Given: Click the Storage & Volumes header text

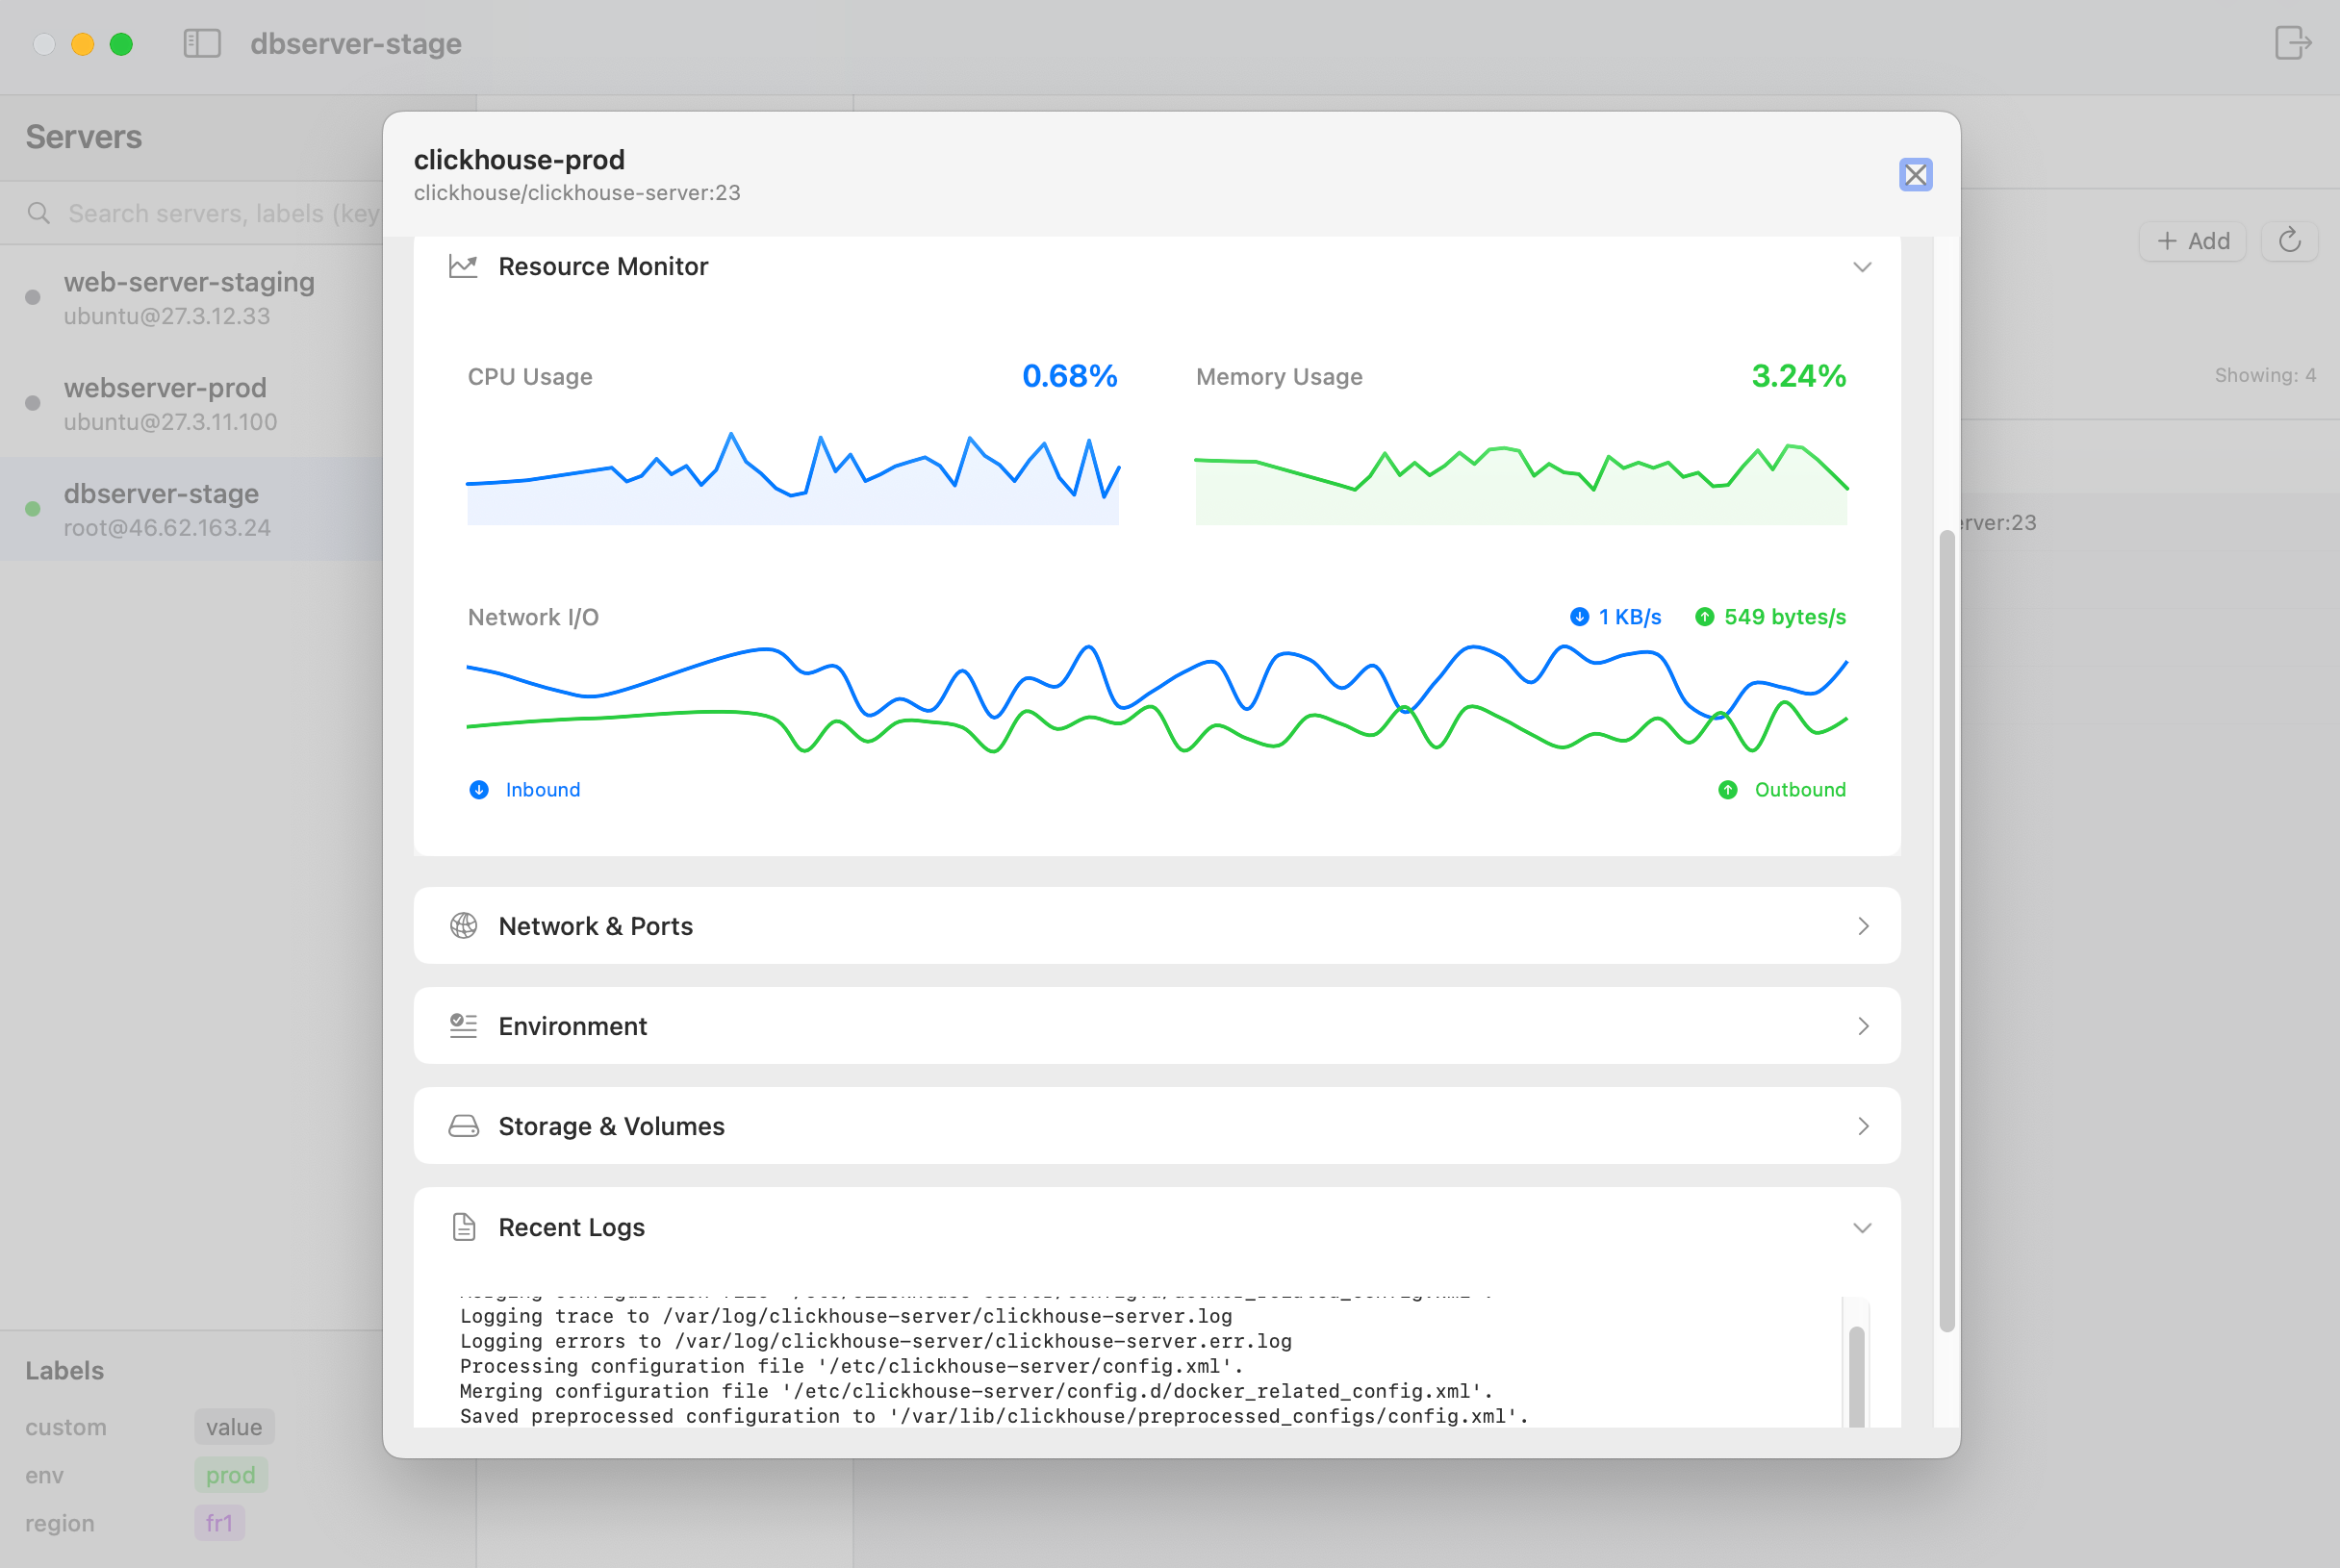Looking at the screenshot, I should 611,1126.
